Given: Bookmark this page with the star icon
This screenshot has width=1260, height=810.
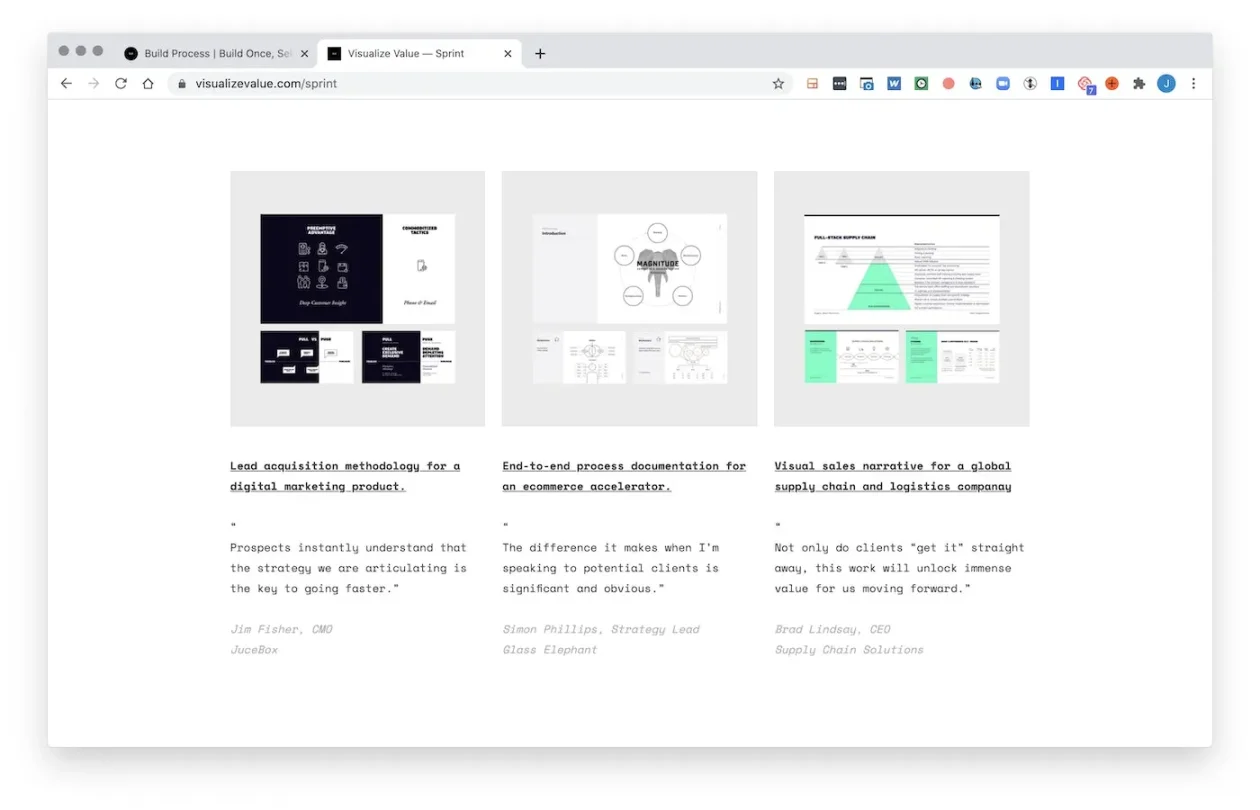Looking at the screenshot, I should pos(778,84).
